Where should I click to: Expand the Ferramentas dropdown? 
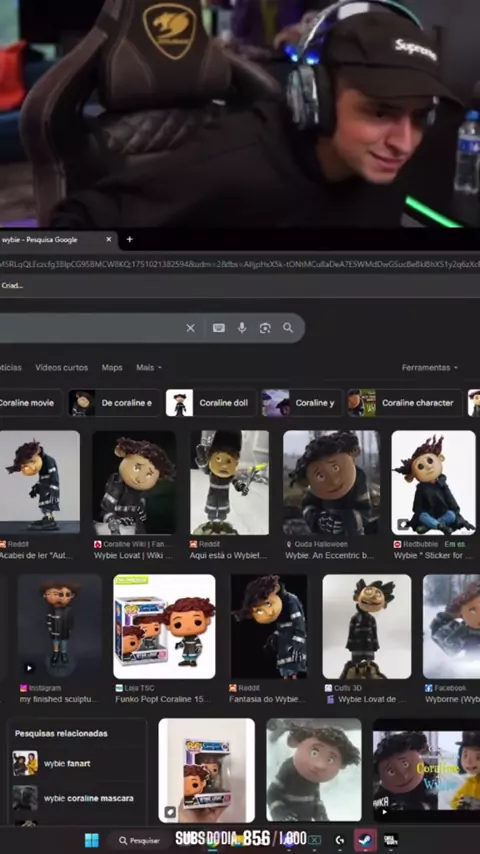pyautogui.click(x=429, y=368)
